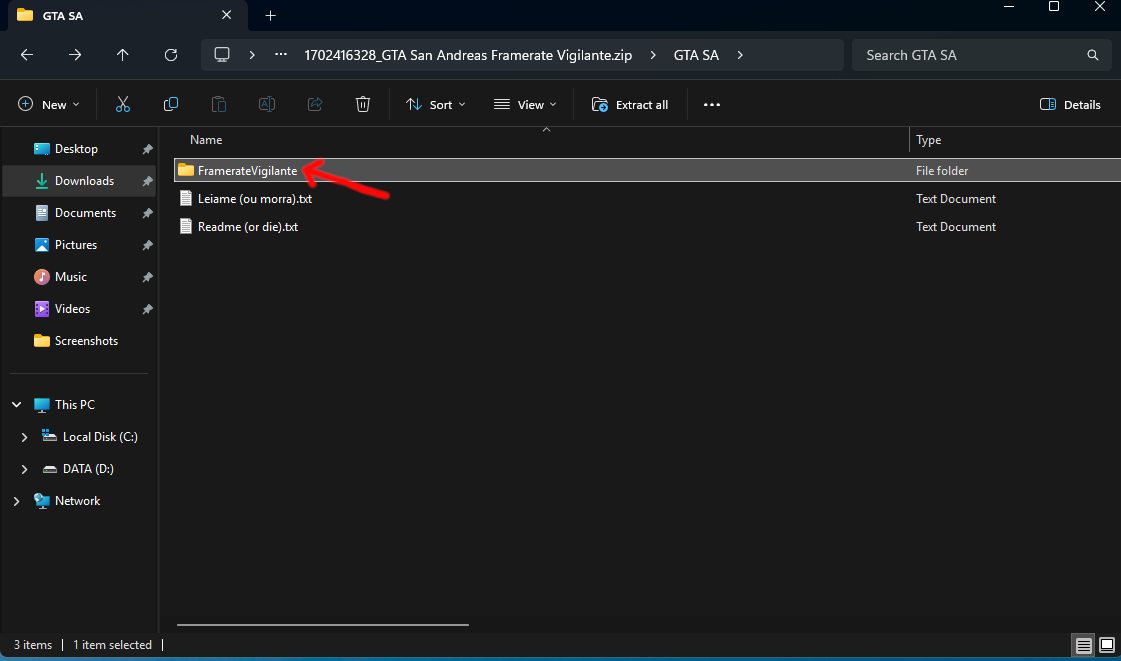Select Network in navigation pane
This screenshot has width=1121, height=661.
(79, 501)
